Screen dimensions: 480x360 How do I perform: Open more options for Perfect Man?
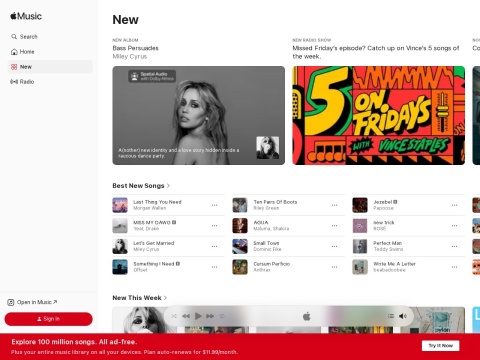pyautogui.click(x=454, y=246)
